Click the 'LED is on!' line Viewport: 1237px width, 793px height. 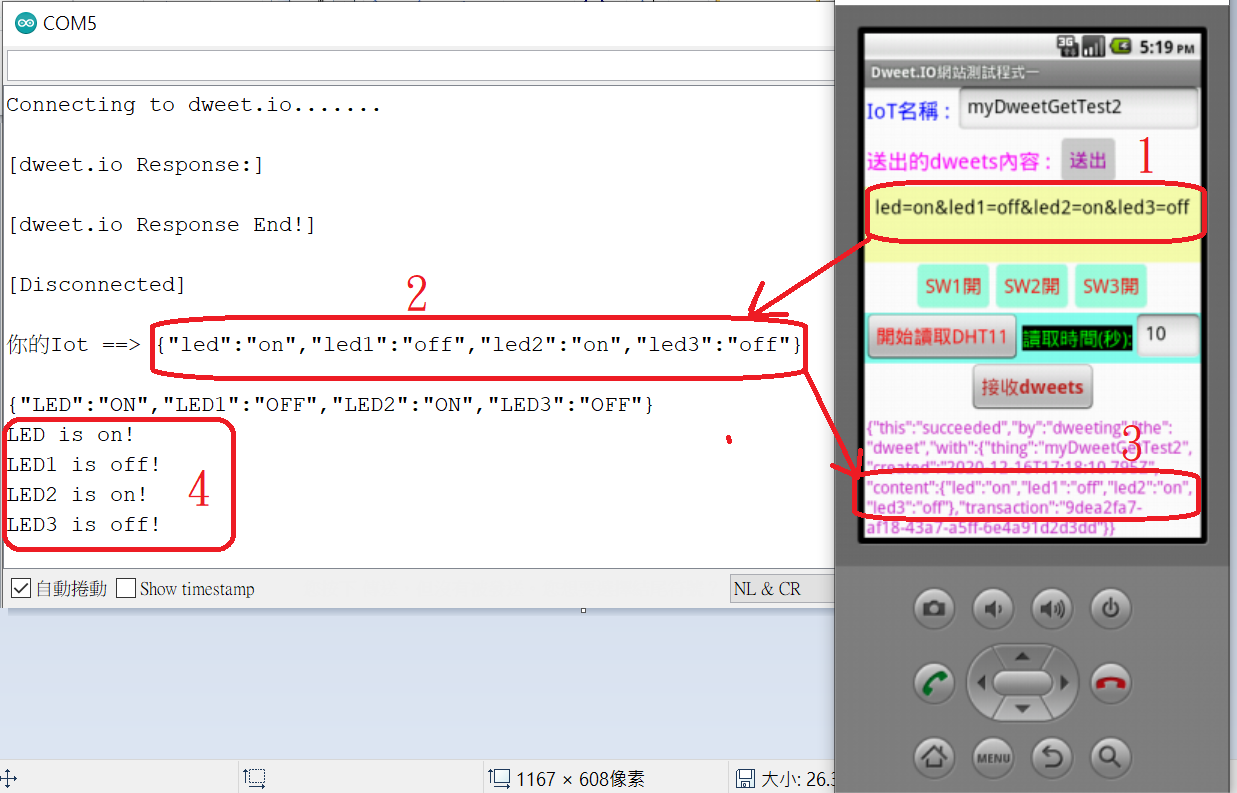(70, 435)
